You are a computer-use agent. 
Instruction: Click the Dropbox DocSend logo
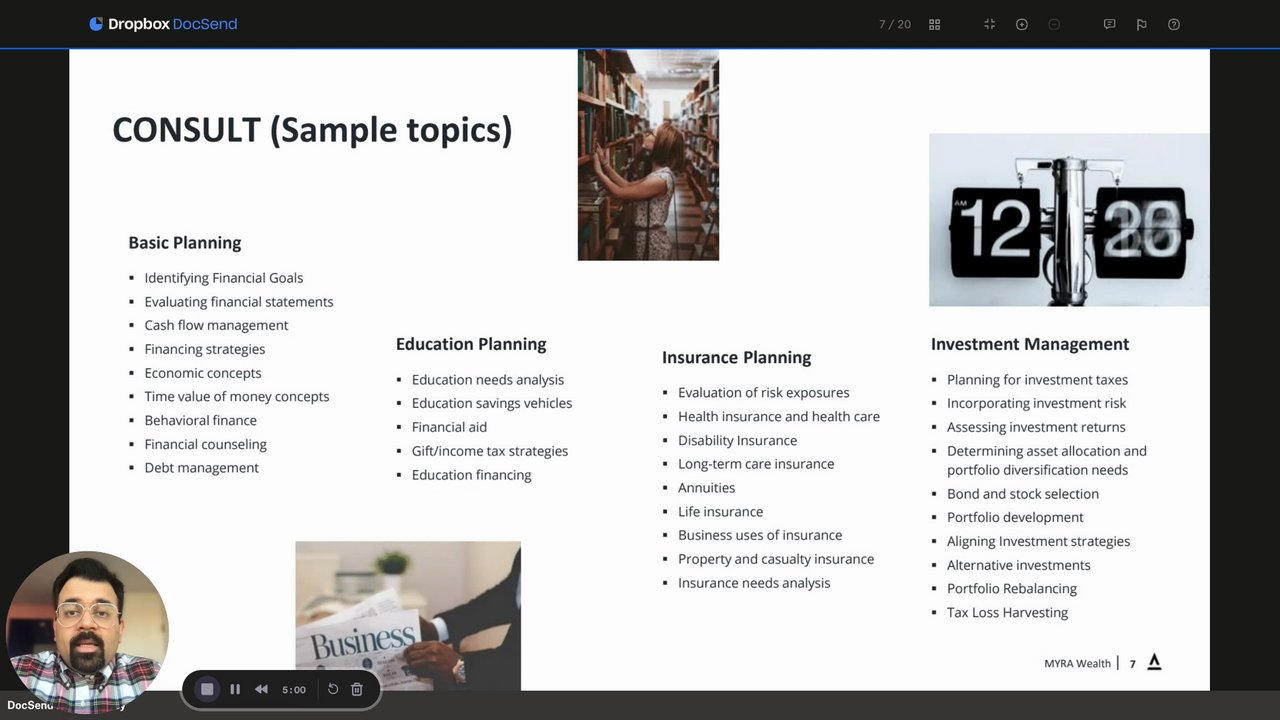163,24
